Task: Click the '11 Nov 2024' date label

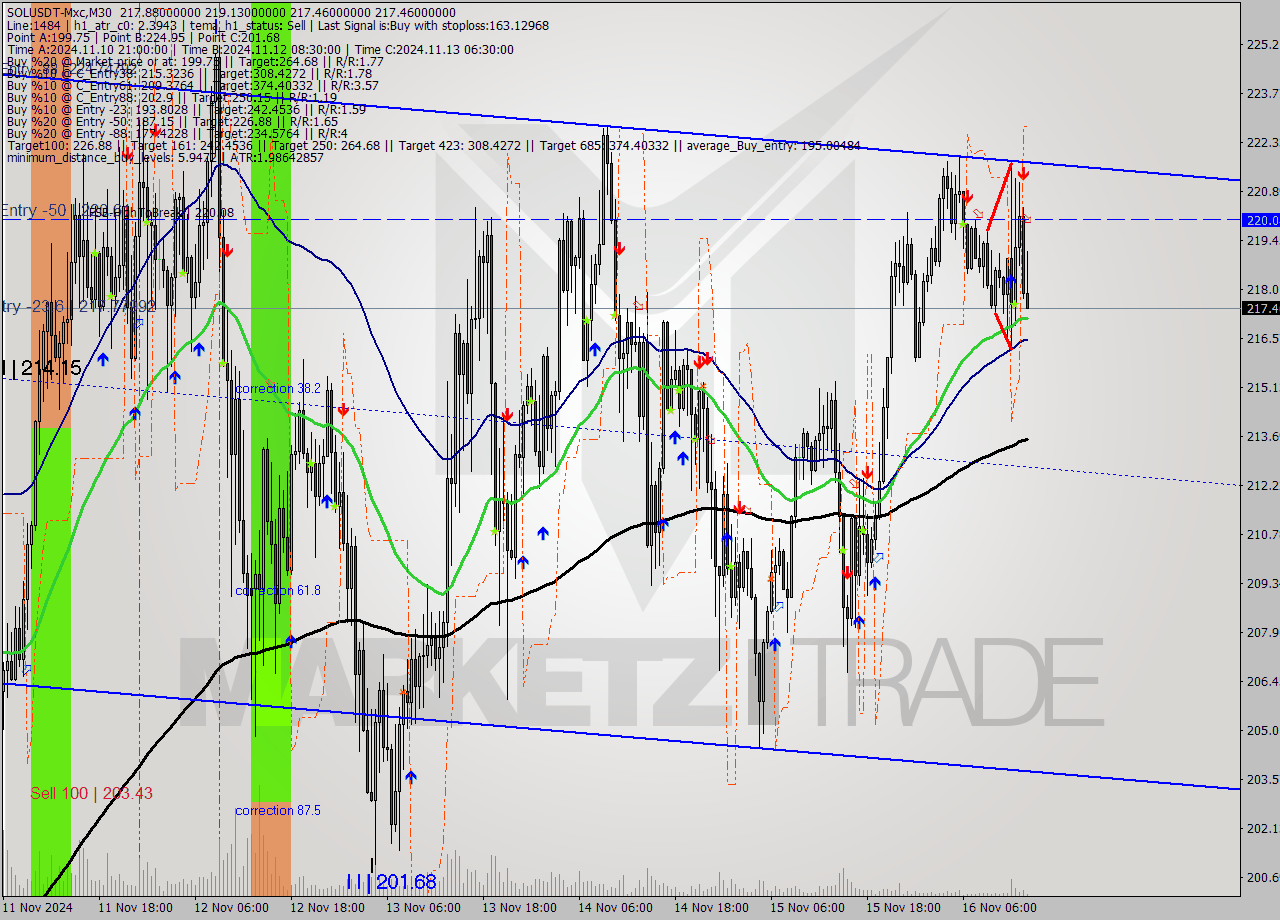Action: pyautogui.click(x=37, y=908)
